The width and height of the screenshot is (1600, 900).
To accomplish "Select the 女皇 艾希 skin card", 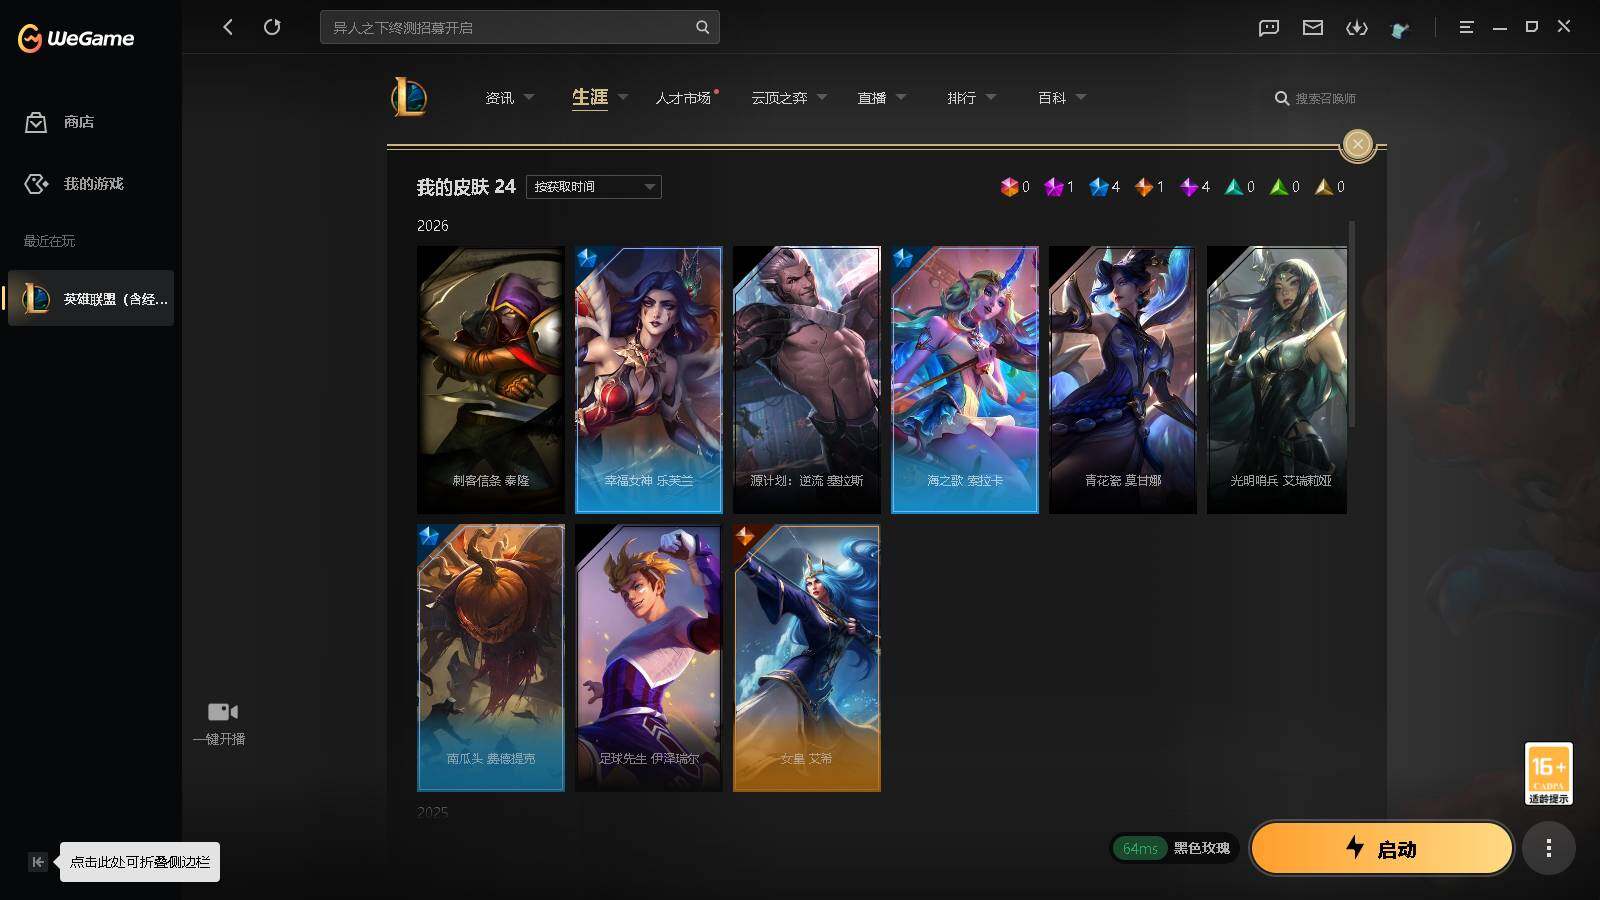I will point(806,658).
